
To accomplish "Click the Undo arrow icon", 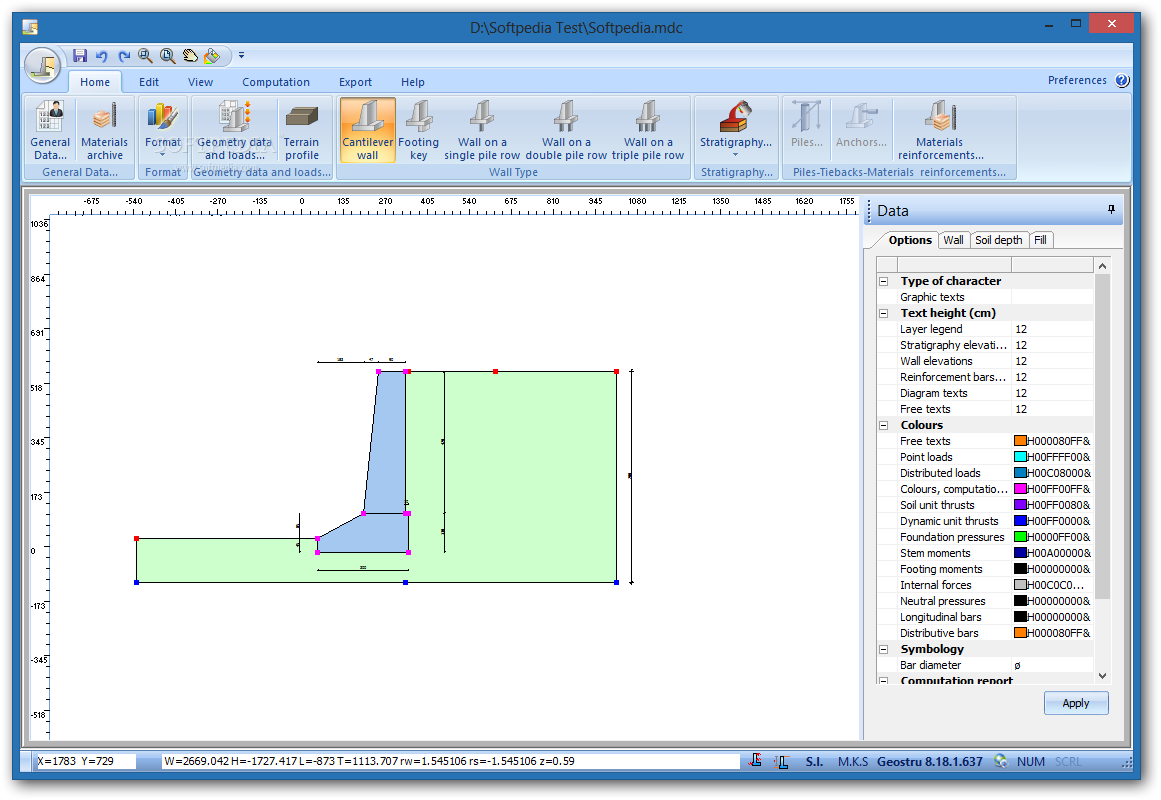I will [102, 56].
